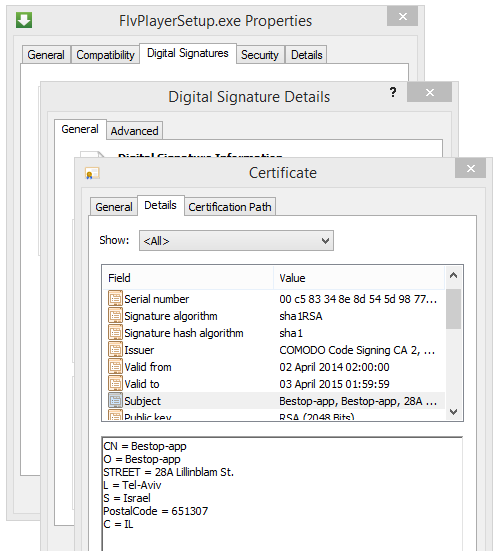Close the Digital Signature Details window

tap(429, 92)
